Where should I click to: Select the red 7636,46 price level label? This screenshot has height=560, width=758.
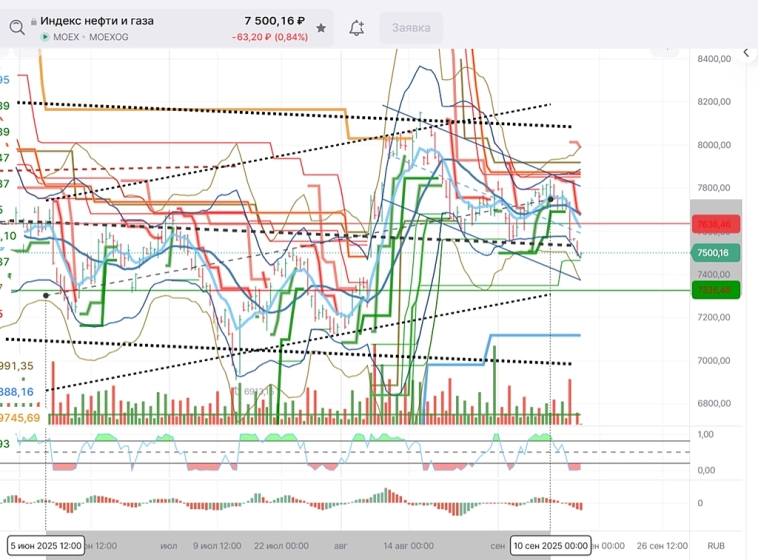click(x=718, y=223)
